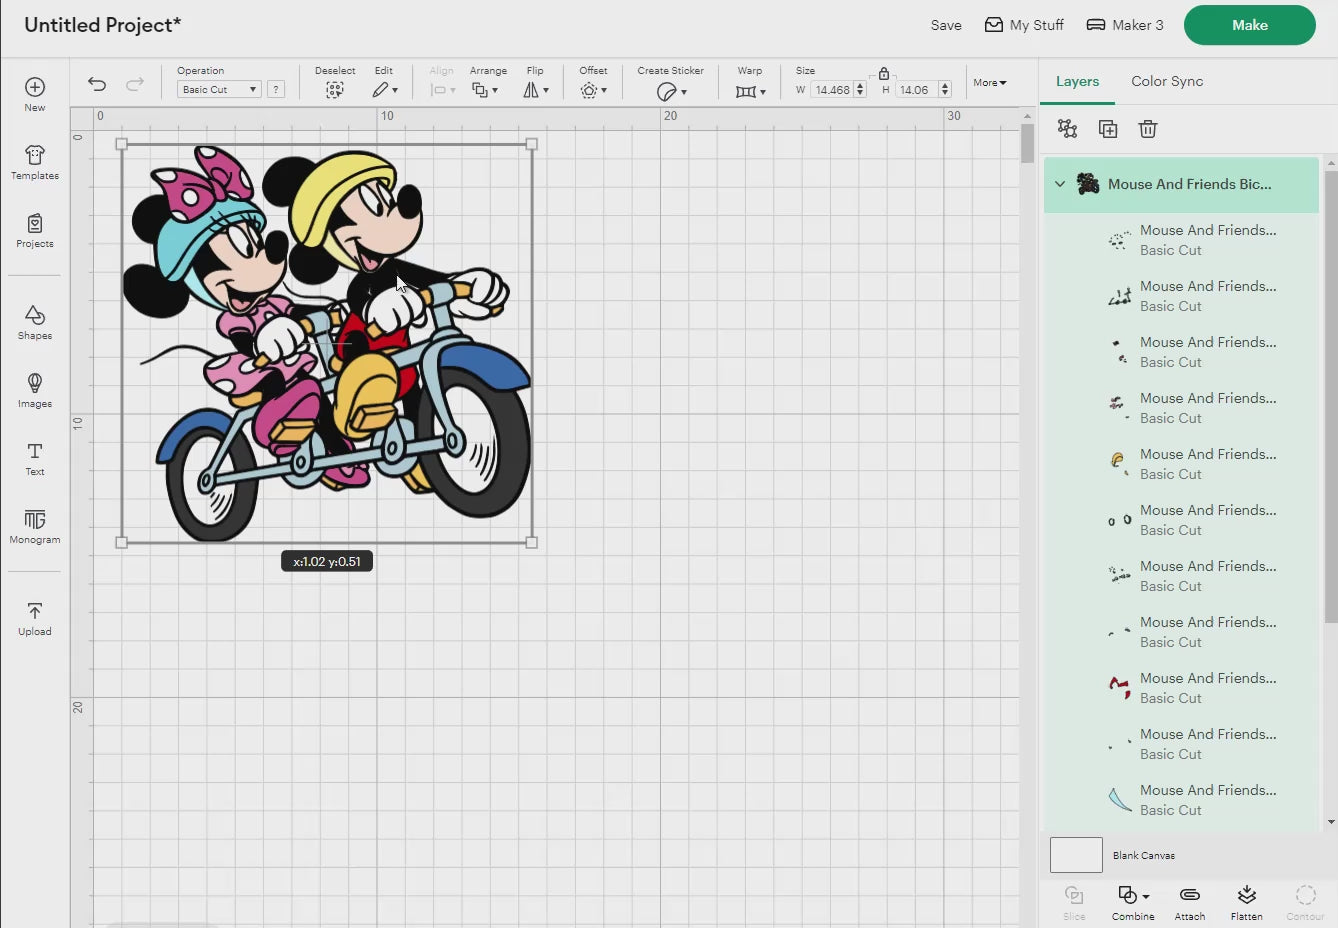Click the width size input field

(x=832, y=90)
